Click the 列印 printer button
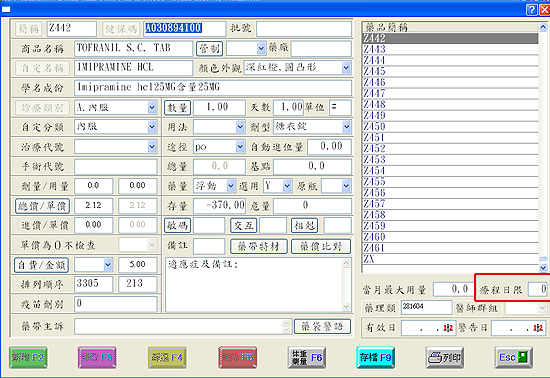This screenshot has height=378, width=550. [x=445, y=357]
